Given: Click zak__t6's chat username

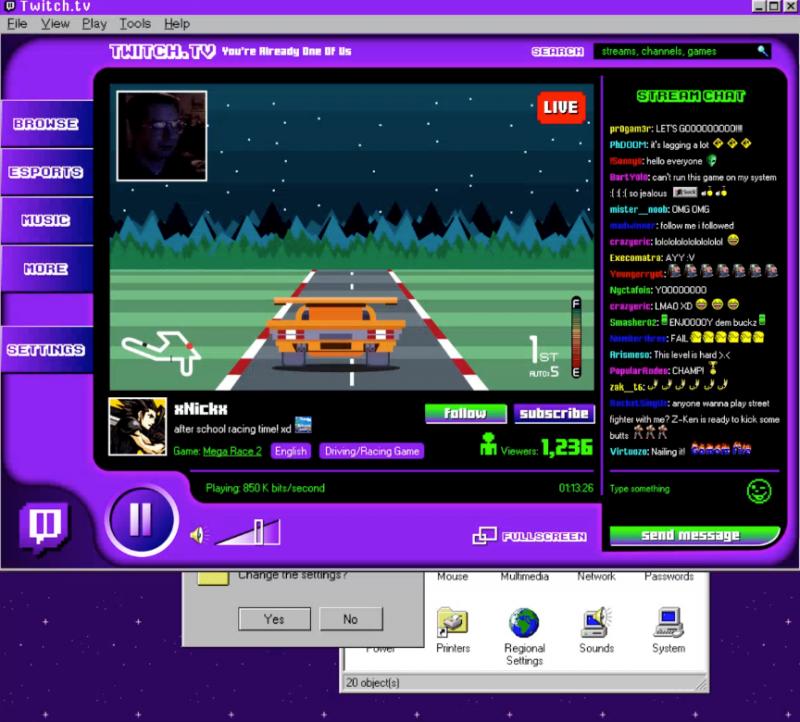Looking at the screenshot, I should point(627,387).
